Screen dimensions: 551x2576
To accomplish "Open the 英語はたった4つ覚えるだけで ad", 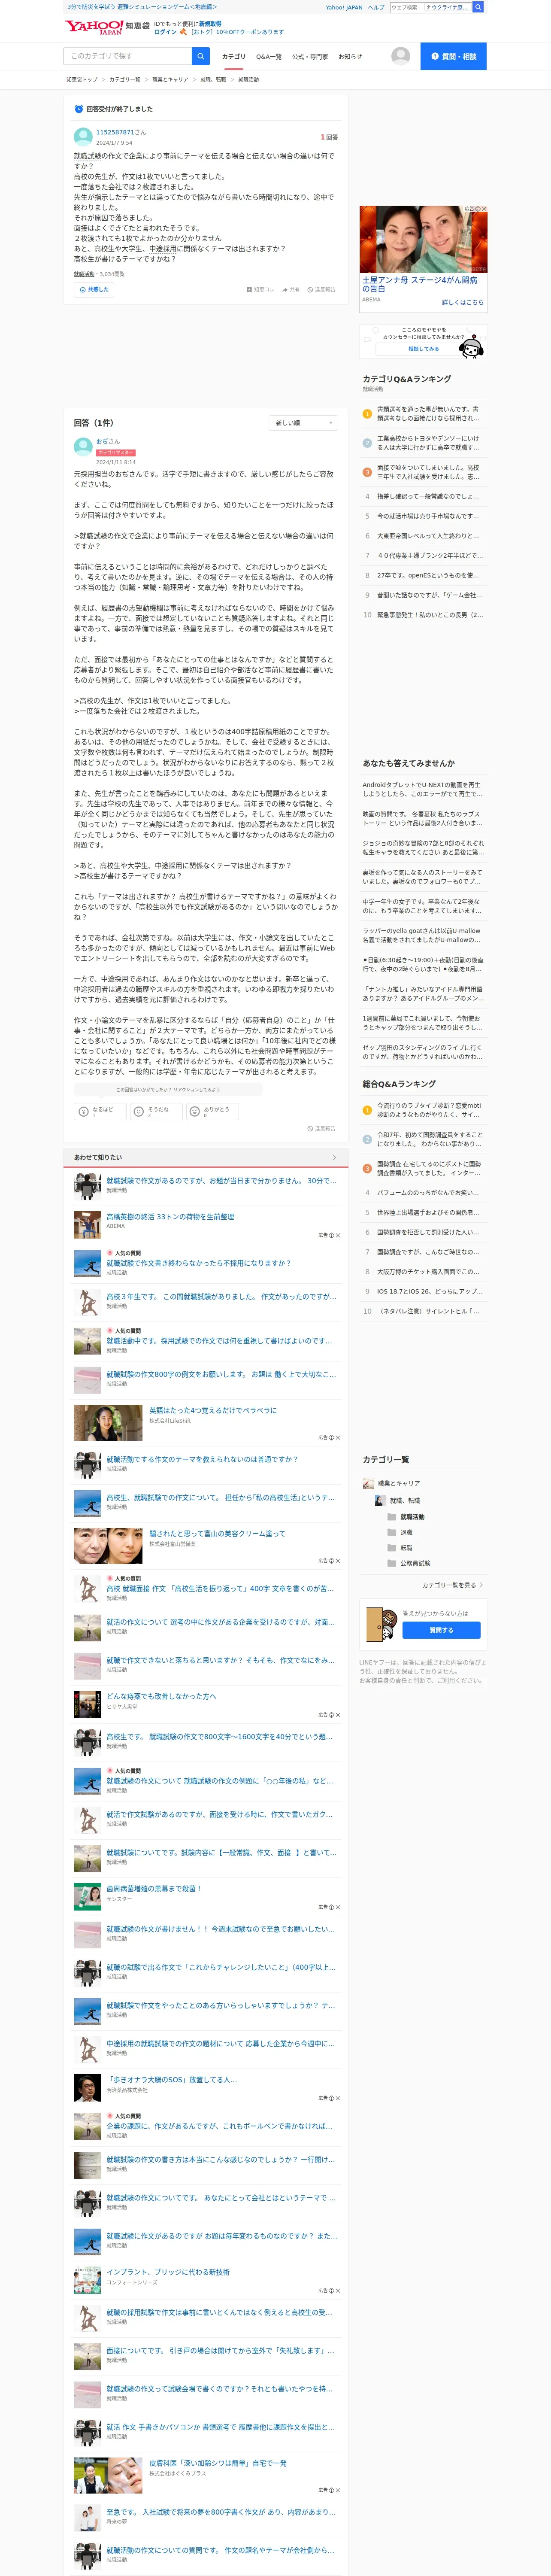I will (213, 1410).
